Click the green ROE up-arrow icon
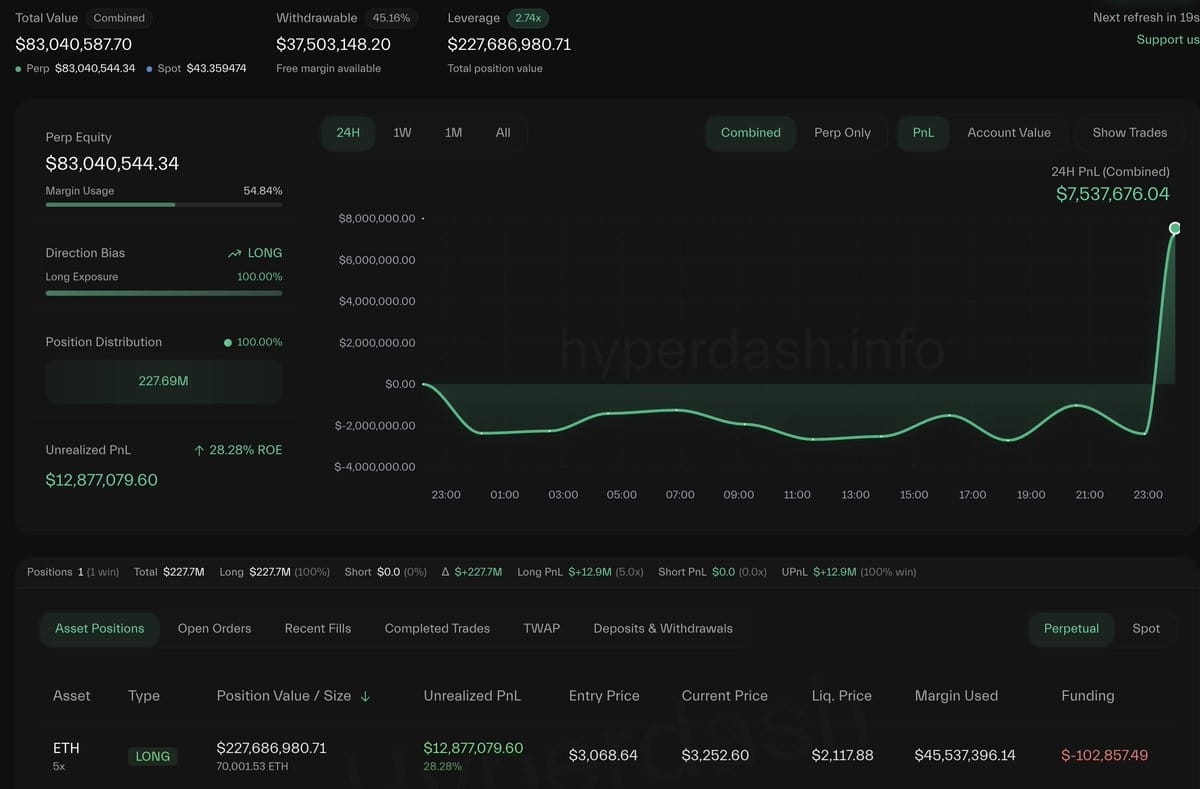The height and width of the screenshot is (789, 1200). click(x=199, y=451)
